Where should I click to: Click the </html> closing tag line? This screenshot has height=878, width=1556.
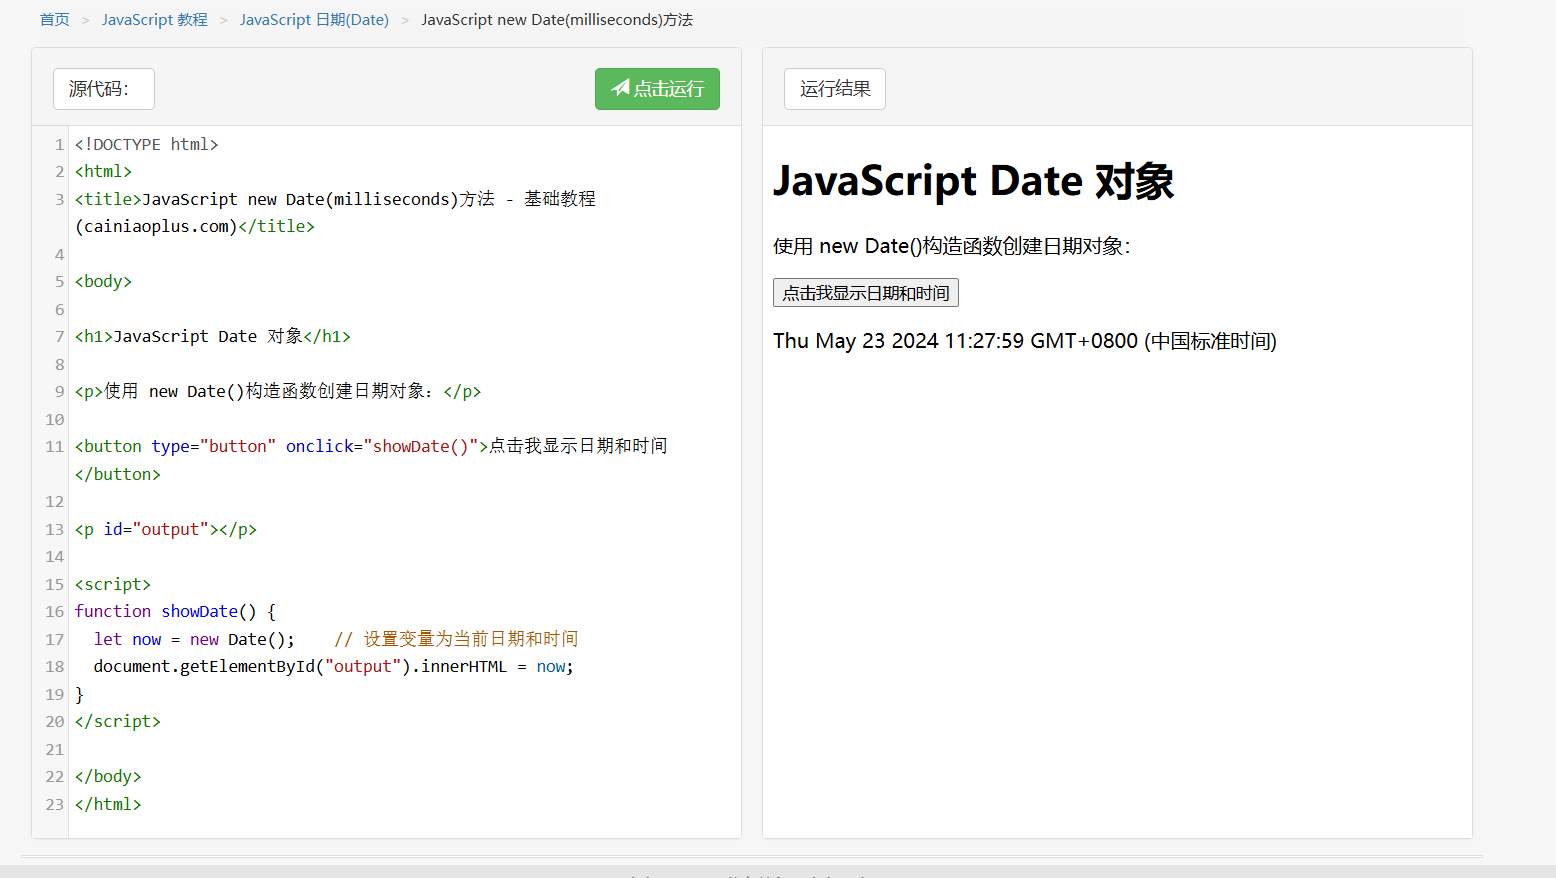(108, 804)
